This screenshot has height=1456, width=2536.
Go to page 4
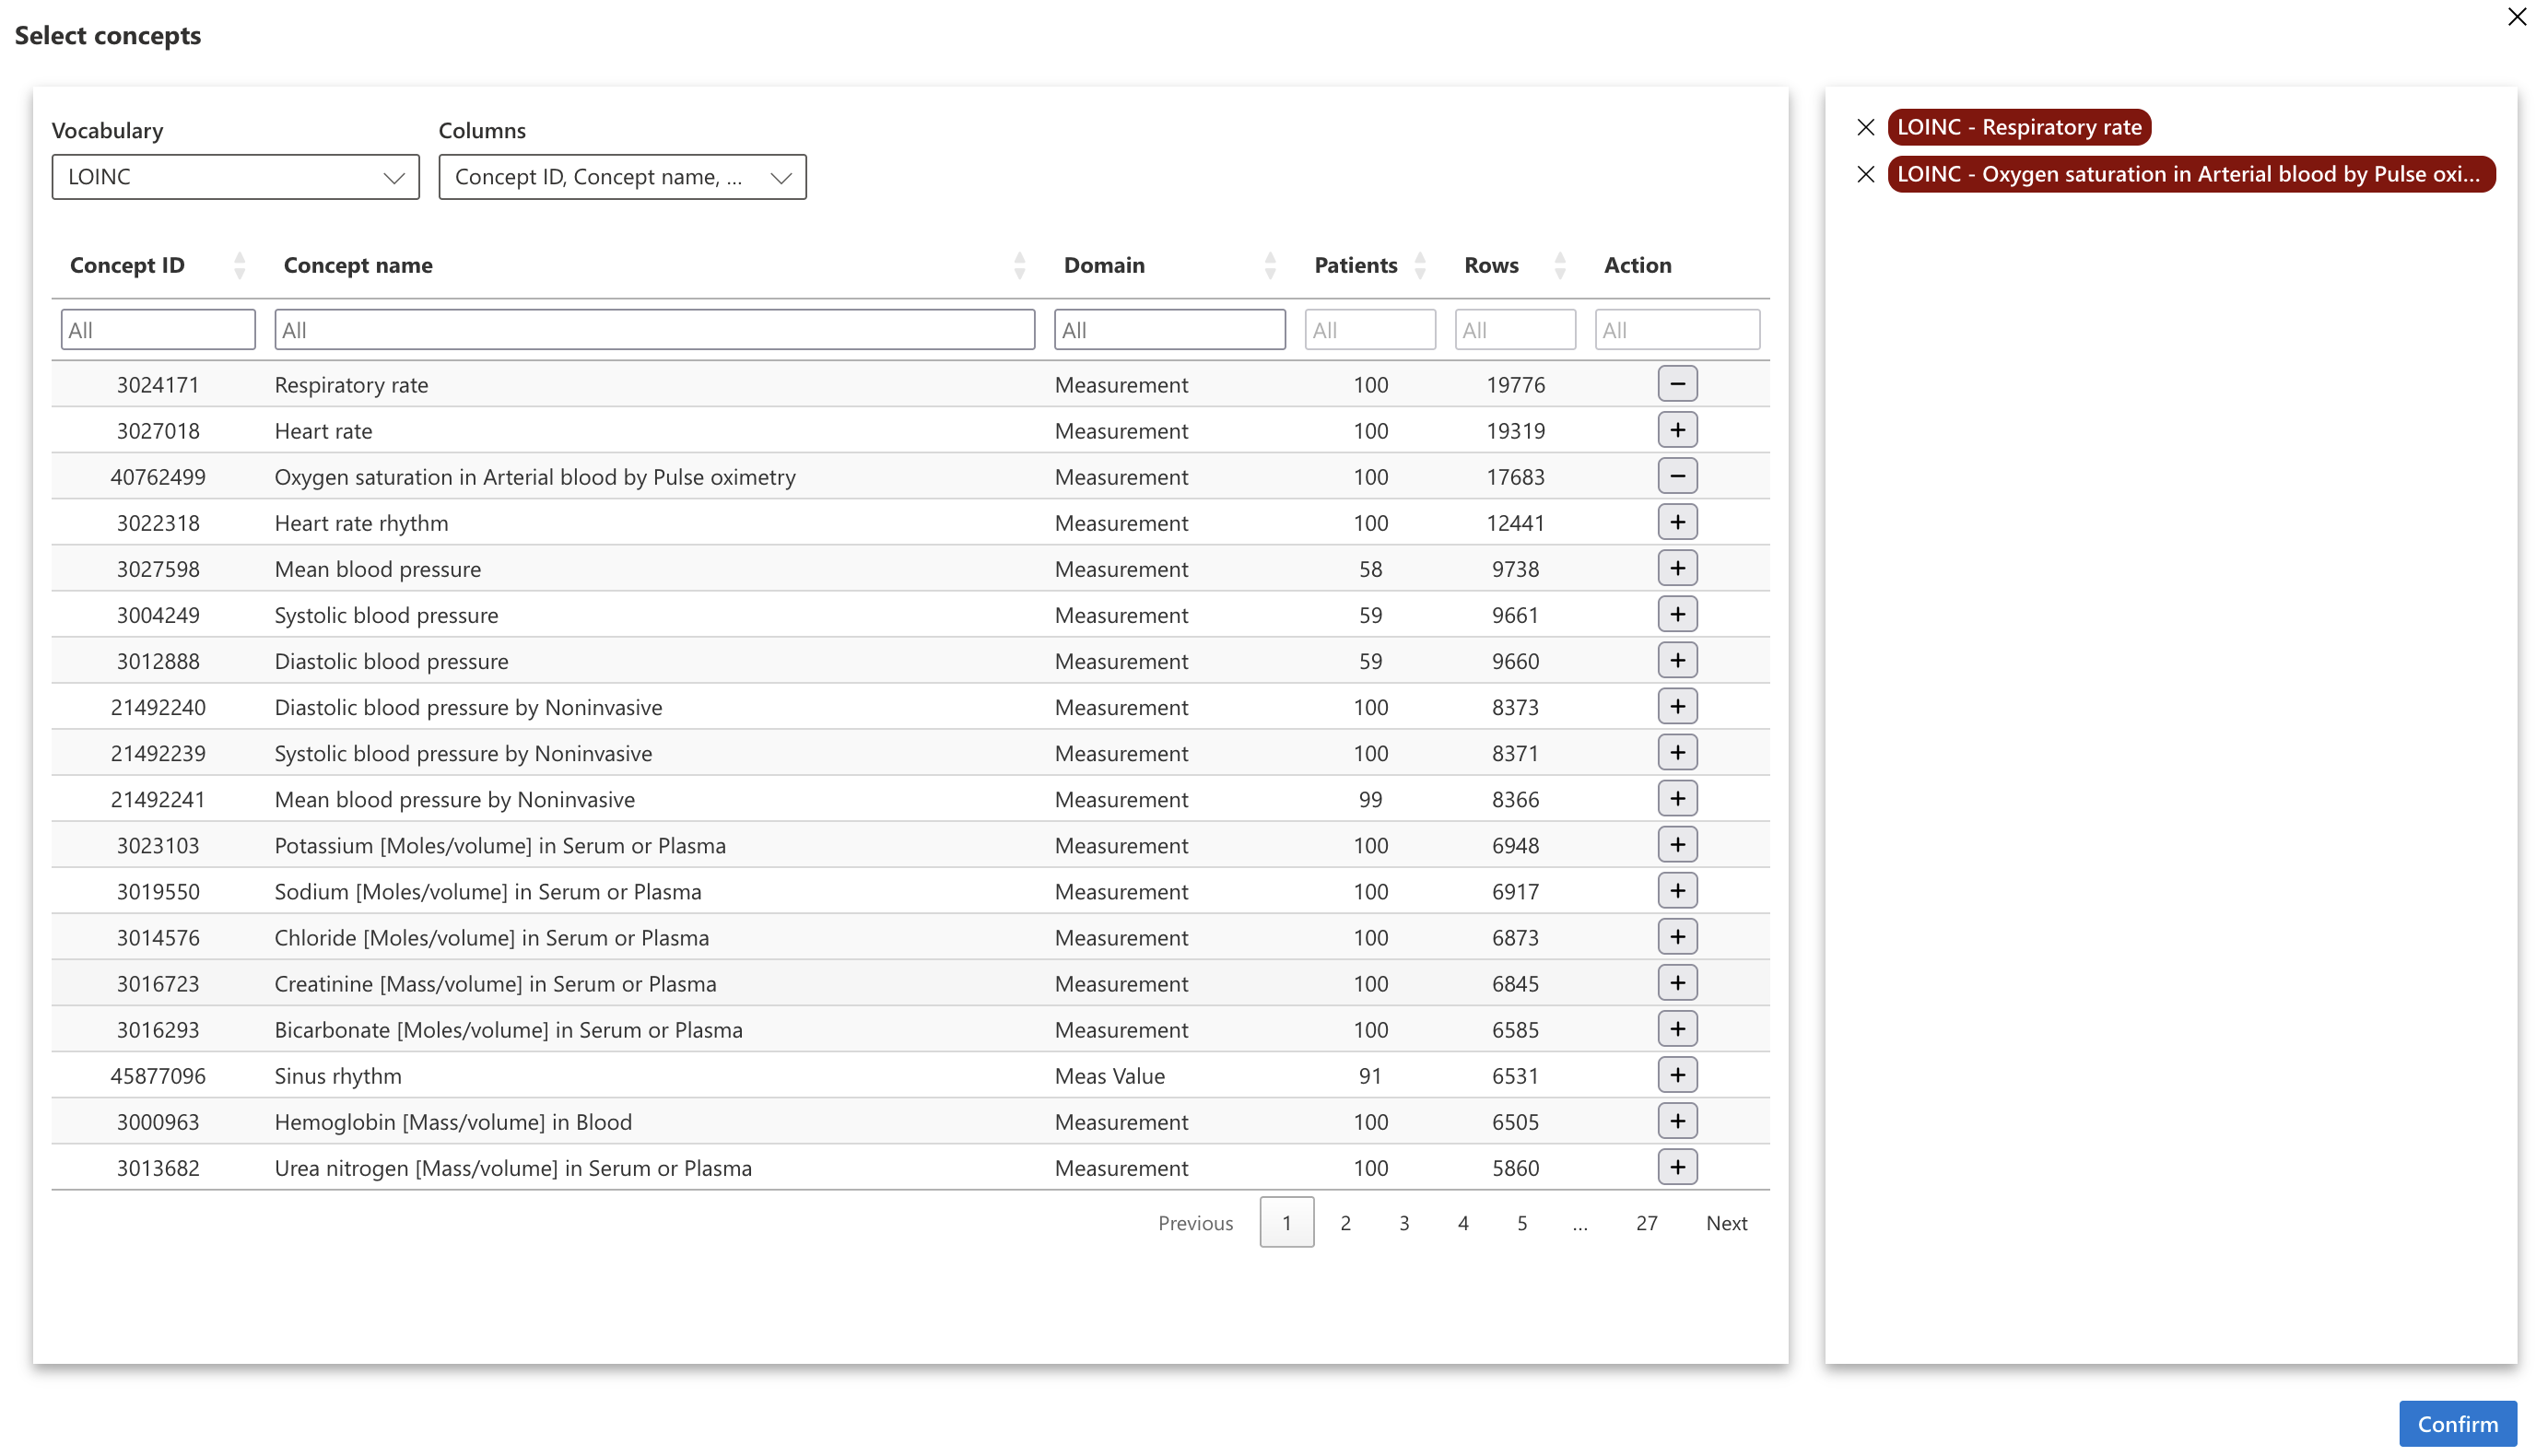click(1463, 1222)
